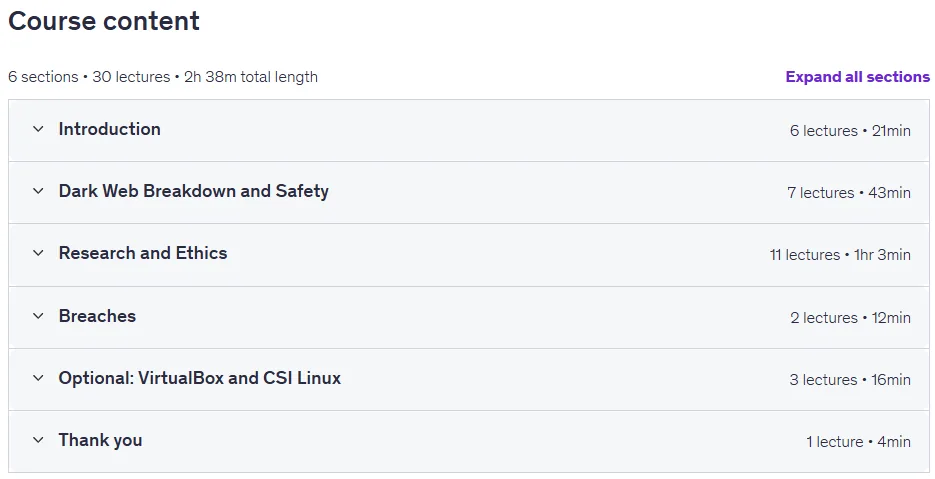Expand Dark Web Breakdown and Safety chevron

tap(38, 191)
